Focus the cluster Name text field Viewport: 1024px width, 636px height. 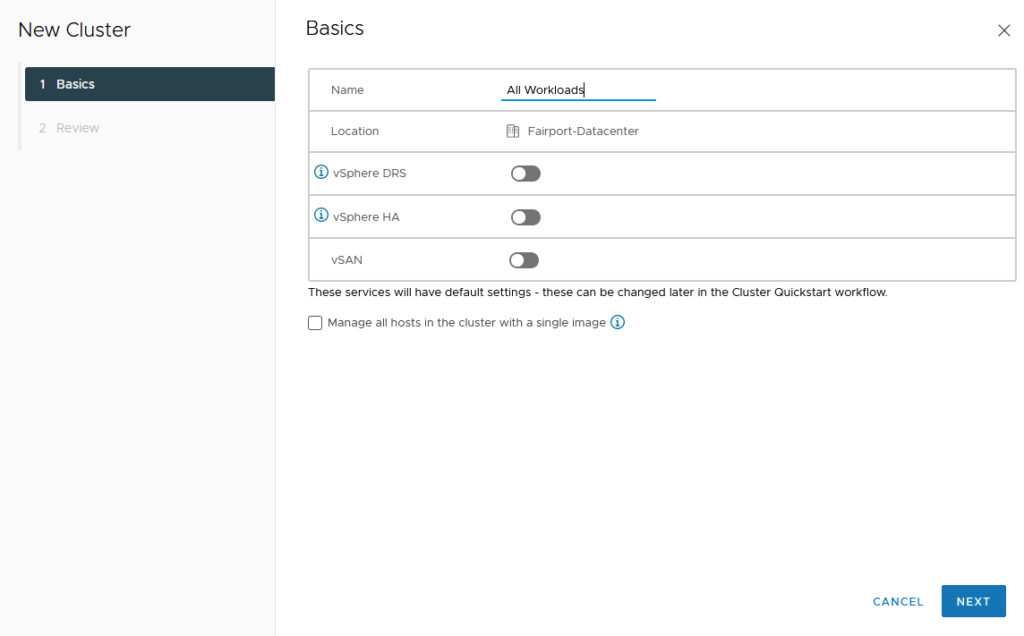tap(578, 90)
